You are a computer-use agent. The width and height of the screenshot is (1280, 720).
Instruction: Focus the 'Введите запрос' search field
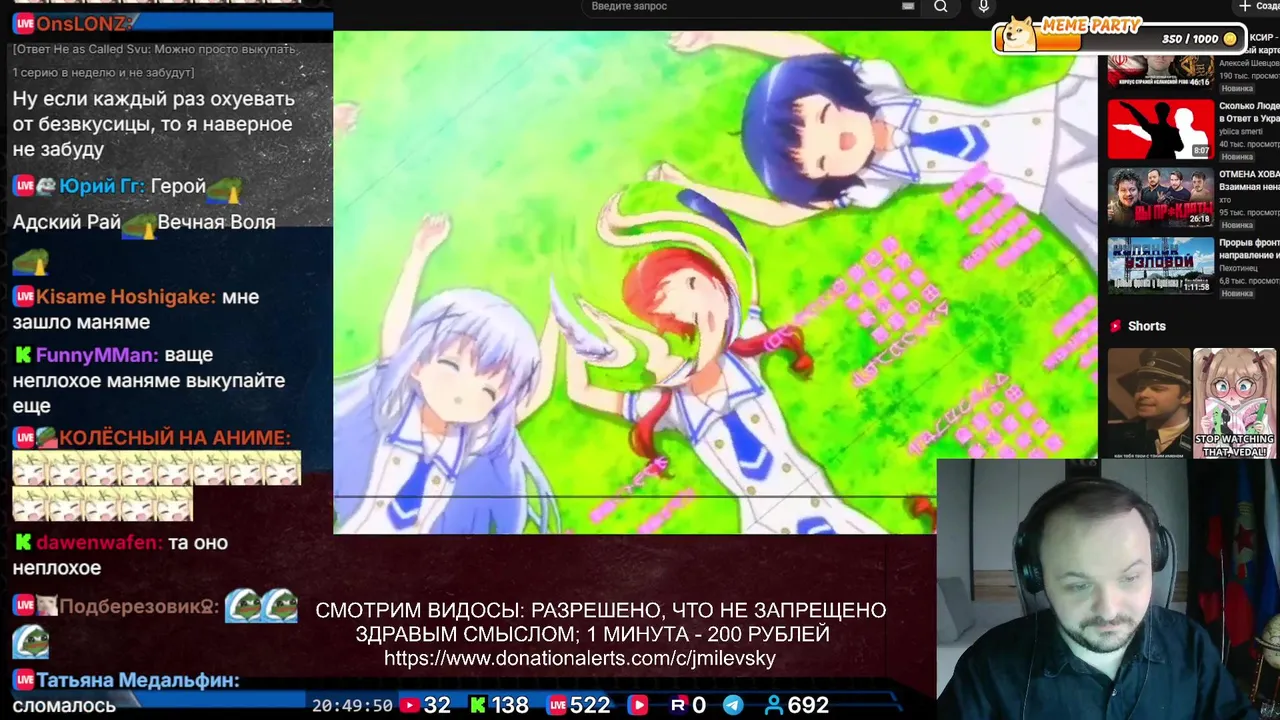click(750, 7)
